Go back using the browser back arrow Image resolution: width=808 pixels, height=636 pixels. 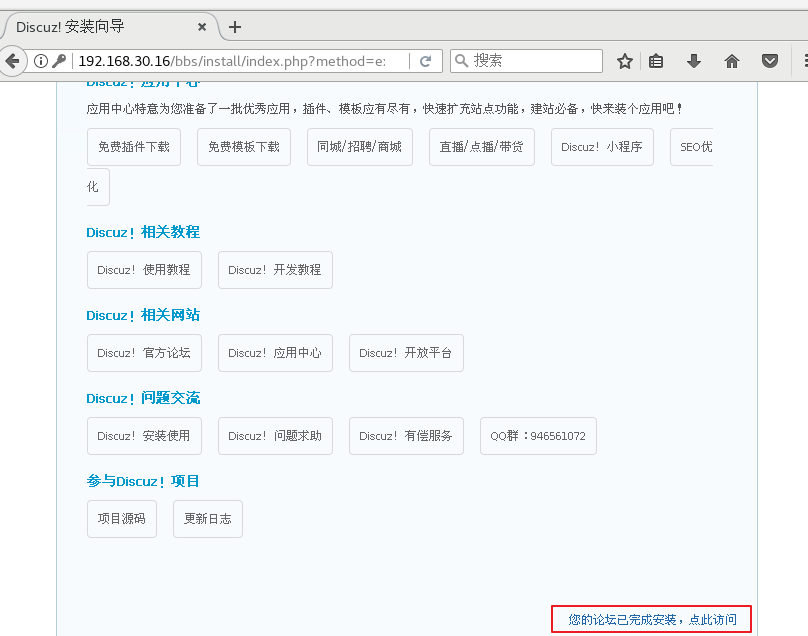[12, 61]
